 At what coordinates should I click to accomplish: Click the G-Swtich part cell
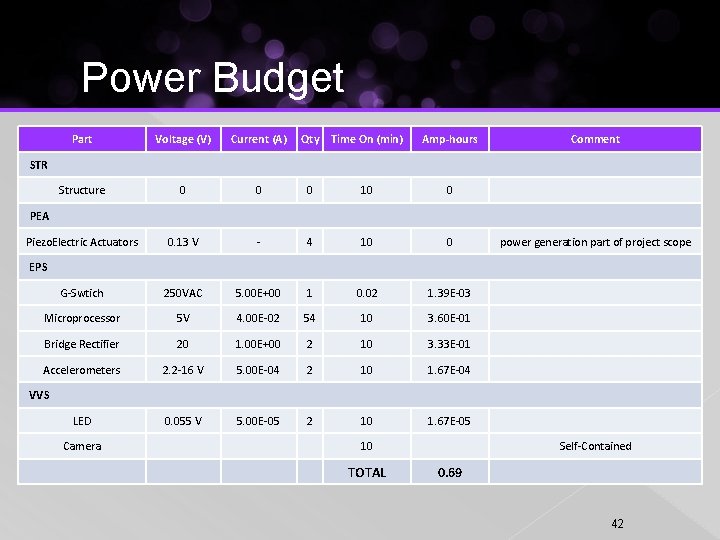coord(82,293)
